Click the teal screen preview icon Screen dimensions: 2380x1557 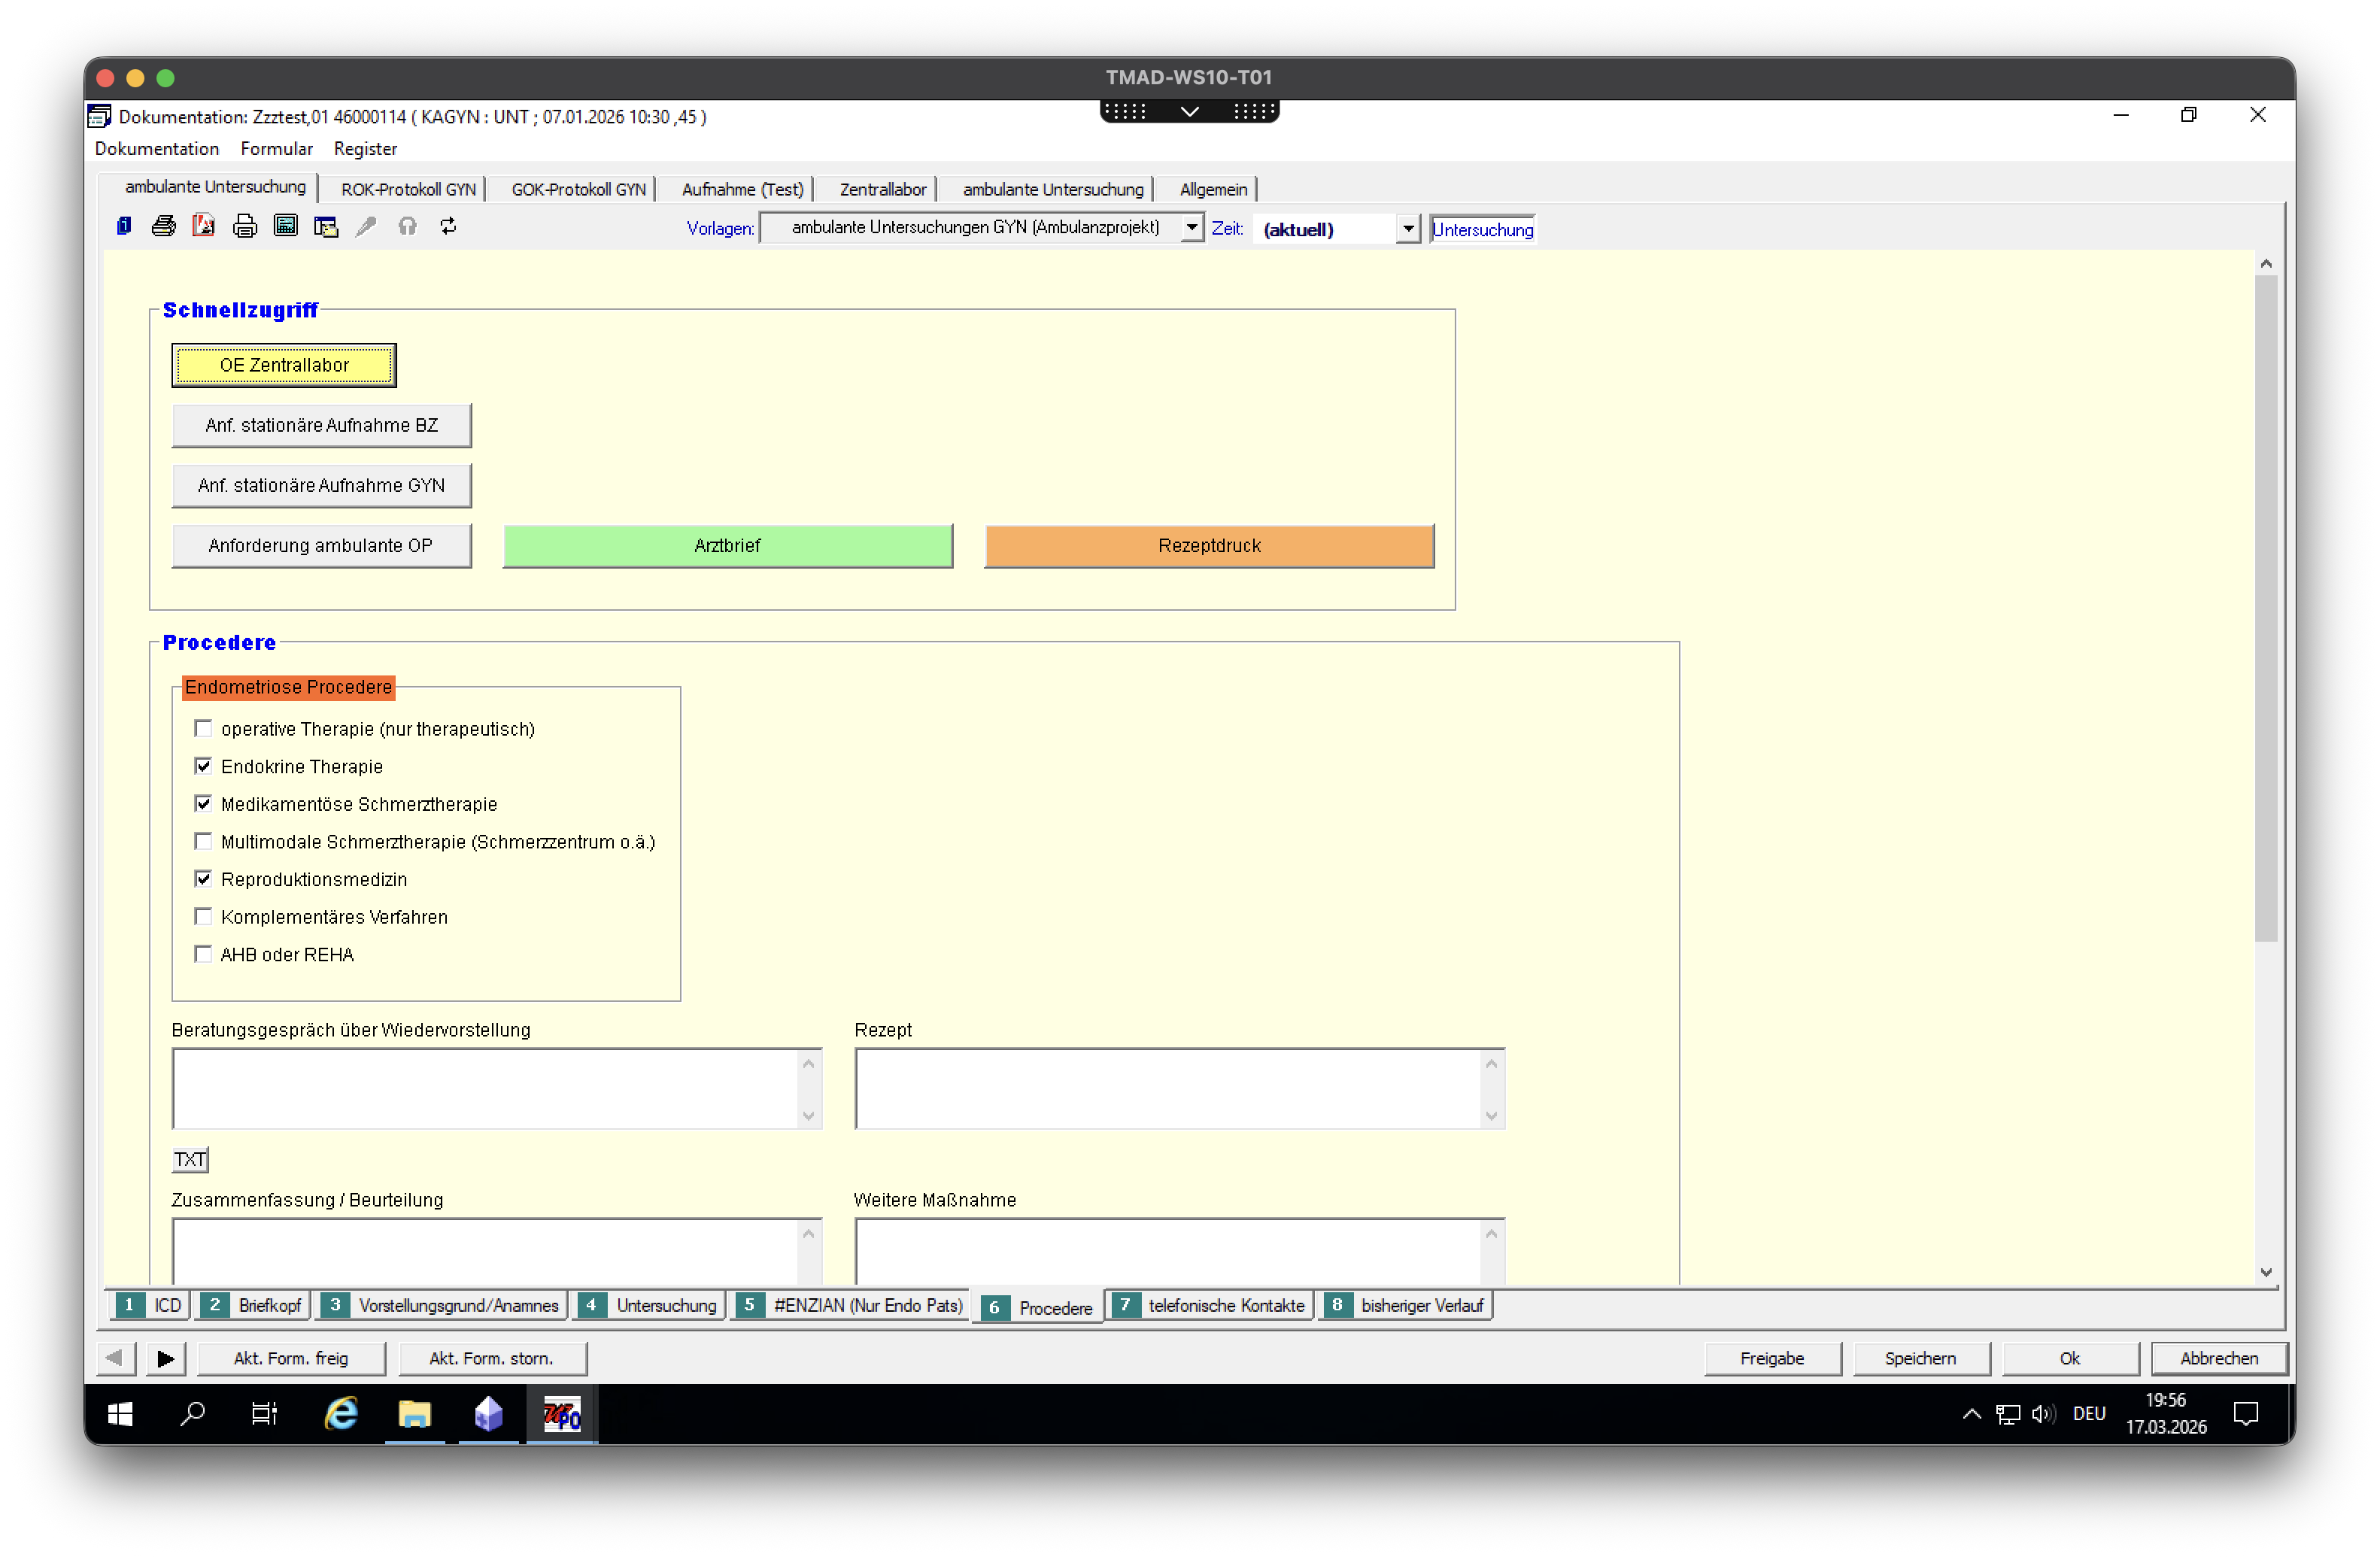286,226
